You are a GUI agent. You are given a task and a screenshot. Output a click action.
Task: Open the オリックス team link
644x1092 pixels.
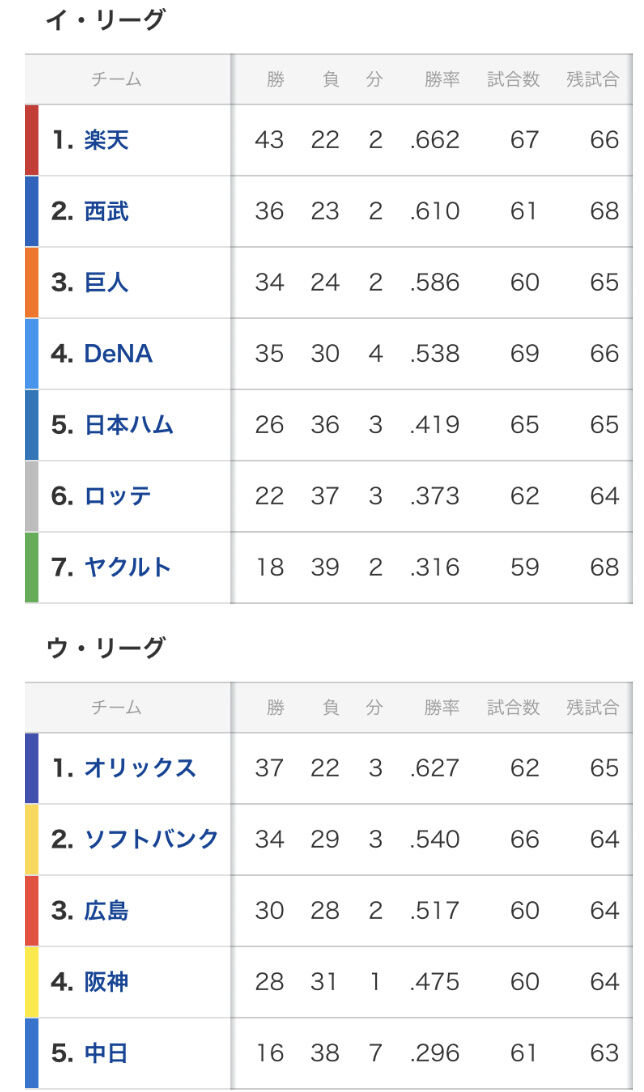140,767
